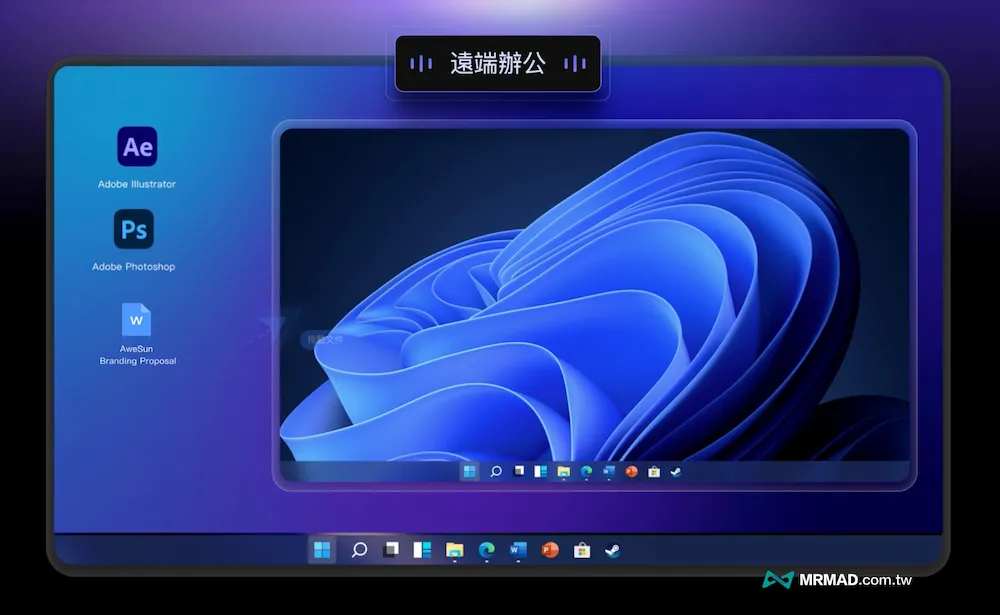Click the 遠端辦公 title banner

498,63
